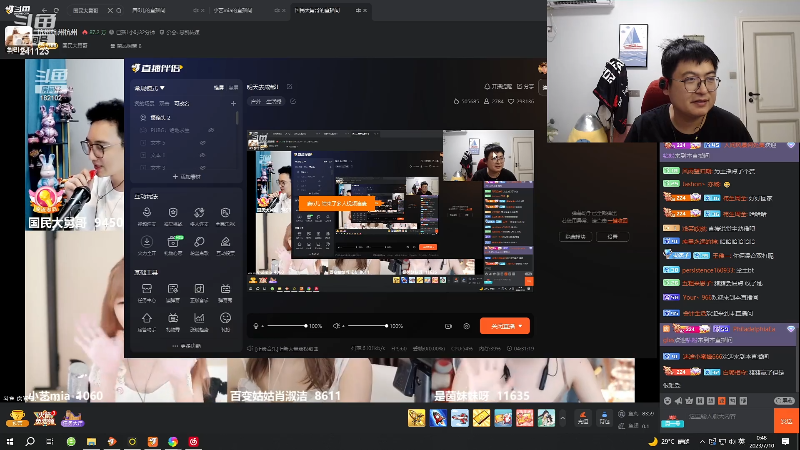Viewport: 800px width, 450px height.
Task: Click the magnifier search icon in top bar
Action: point(119,10)
